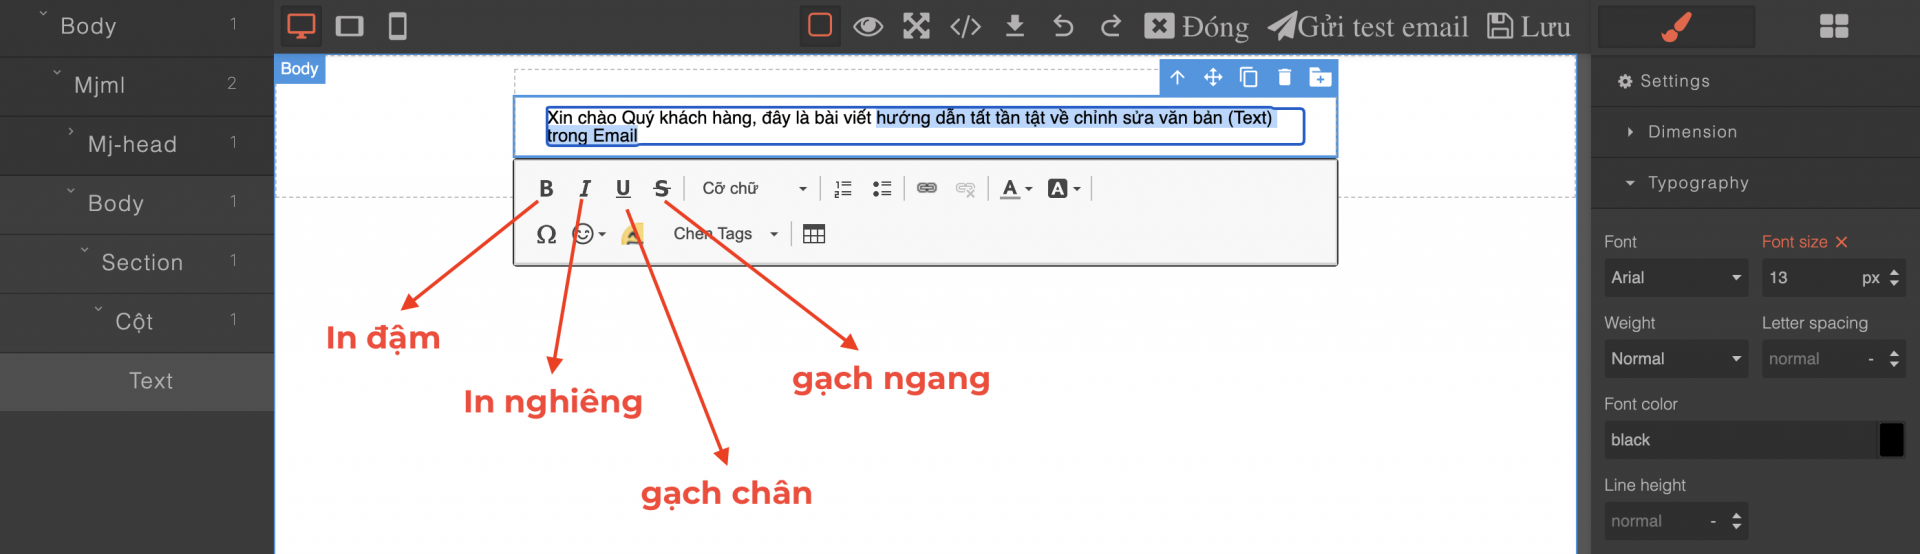Toggle component outline square icon
1920x554 pixels.
820,26
